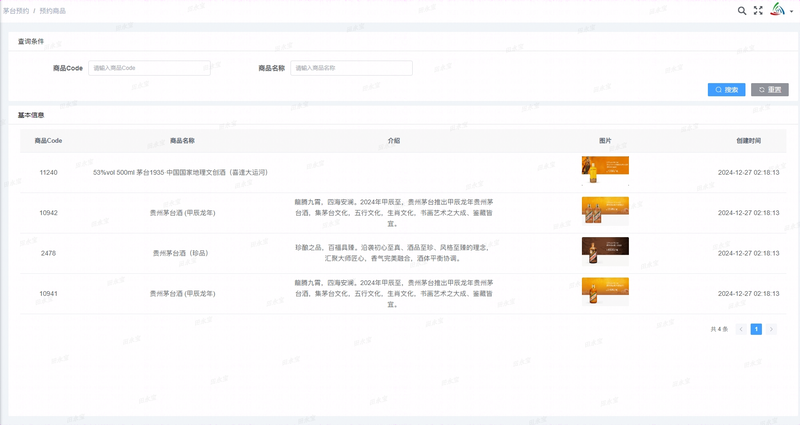Select product code 10942 cell
The image size is (800, 425).
pyautogui.click(x=48, y=213)
